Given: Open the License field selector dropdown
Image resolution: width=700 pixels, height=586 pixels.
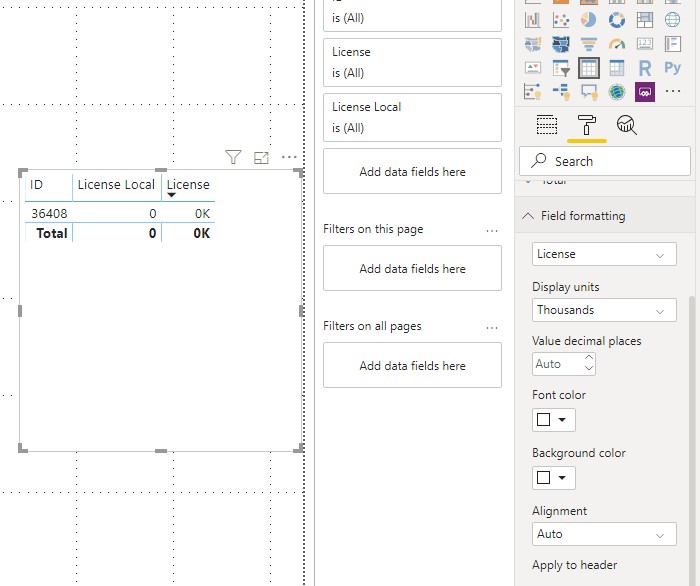Looking at the screenshot, I should [x=604, y=254].
